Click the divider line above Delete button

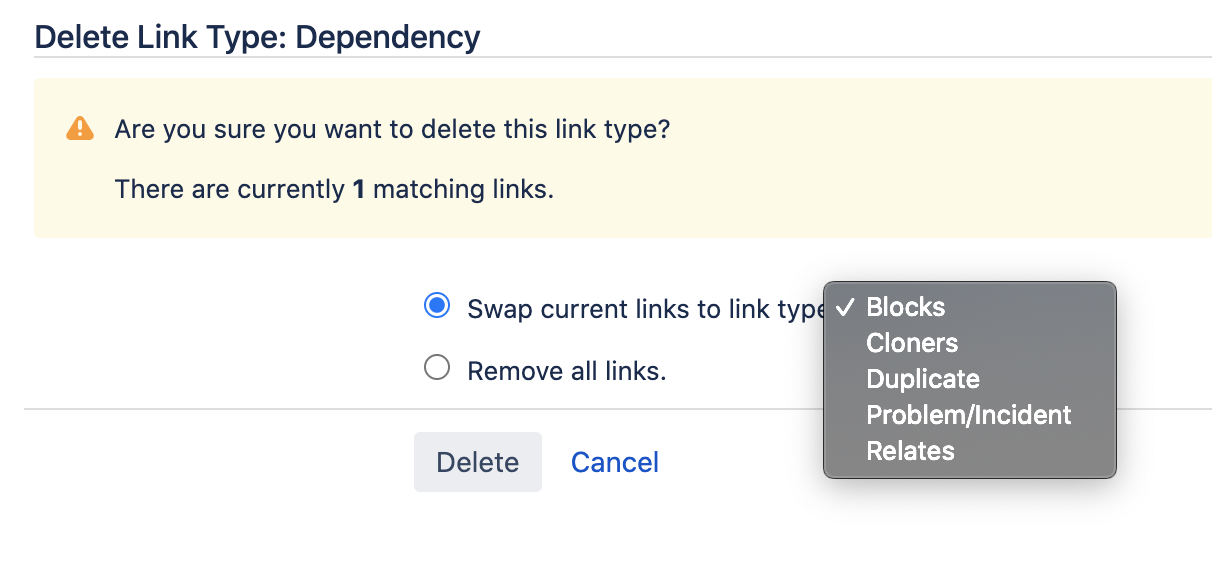click(x=617, y=409)
